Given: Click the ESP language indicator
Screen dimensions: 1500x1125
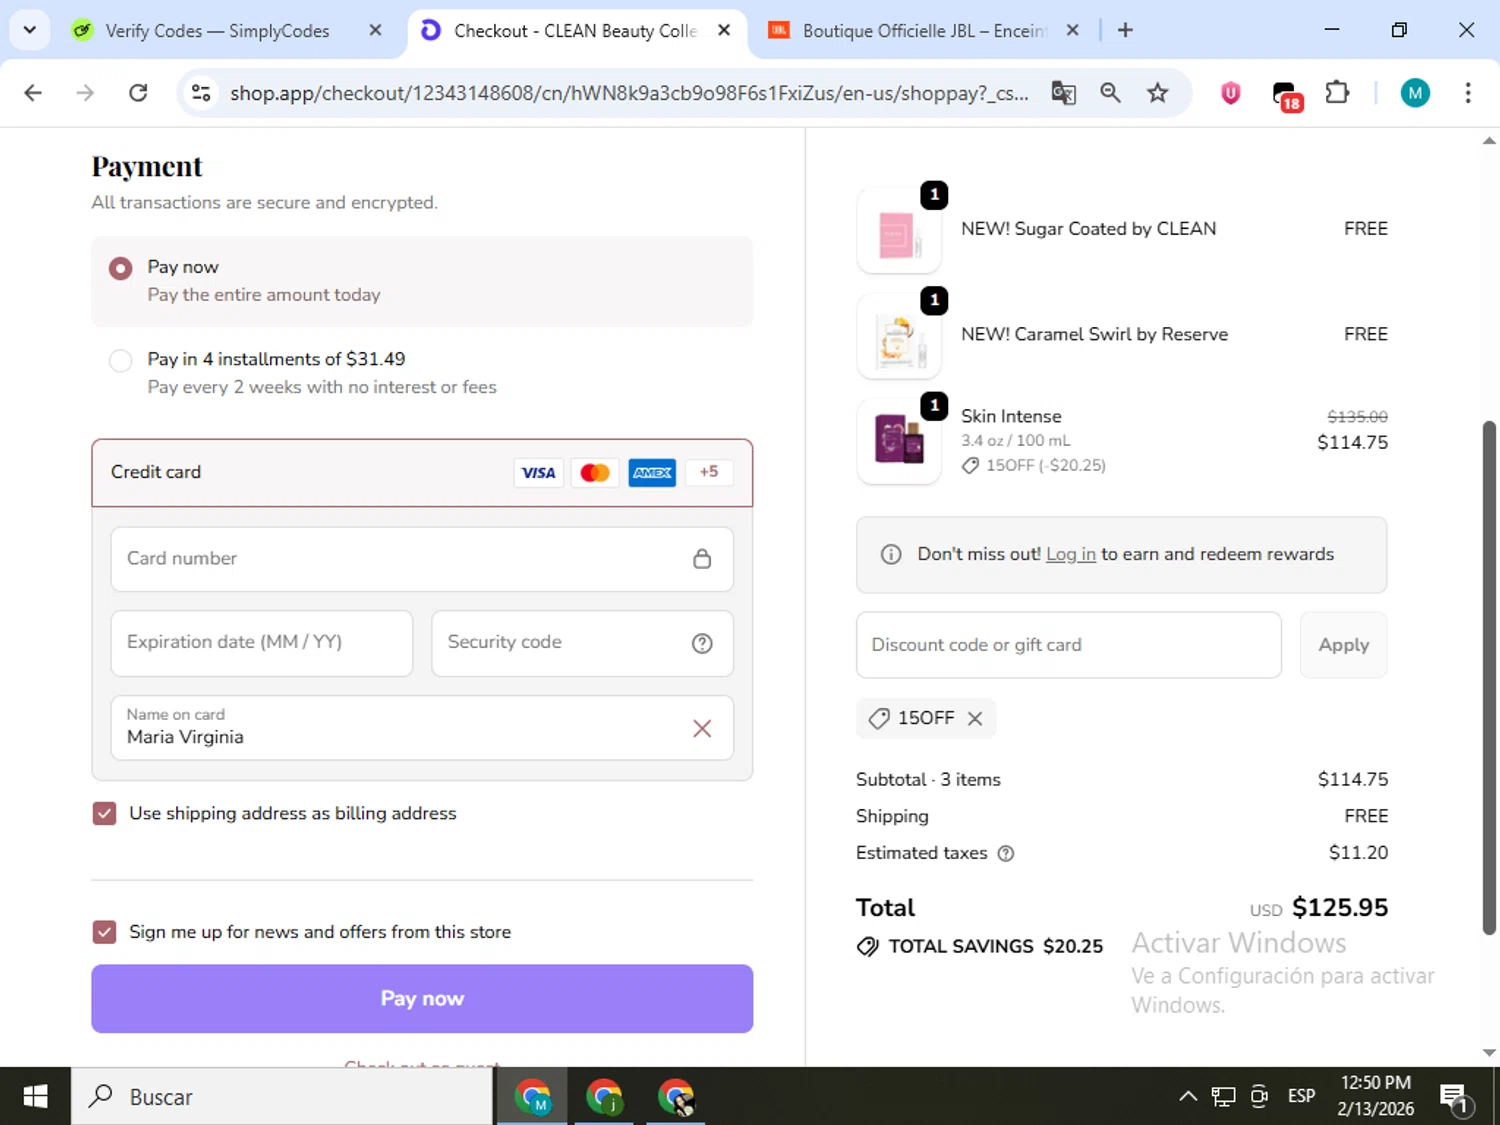Looking at the screenshot, I should (x=1301, y=1096).
